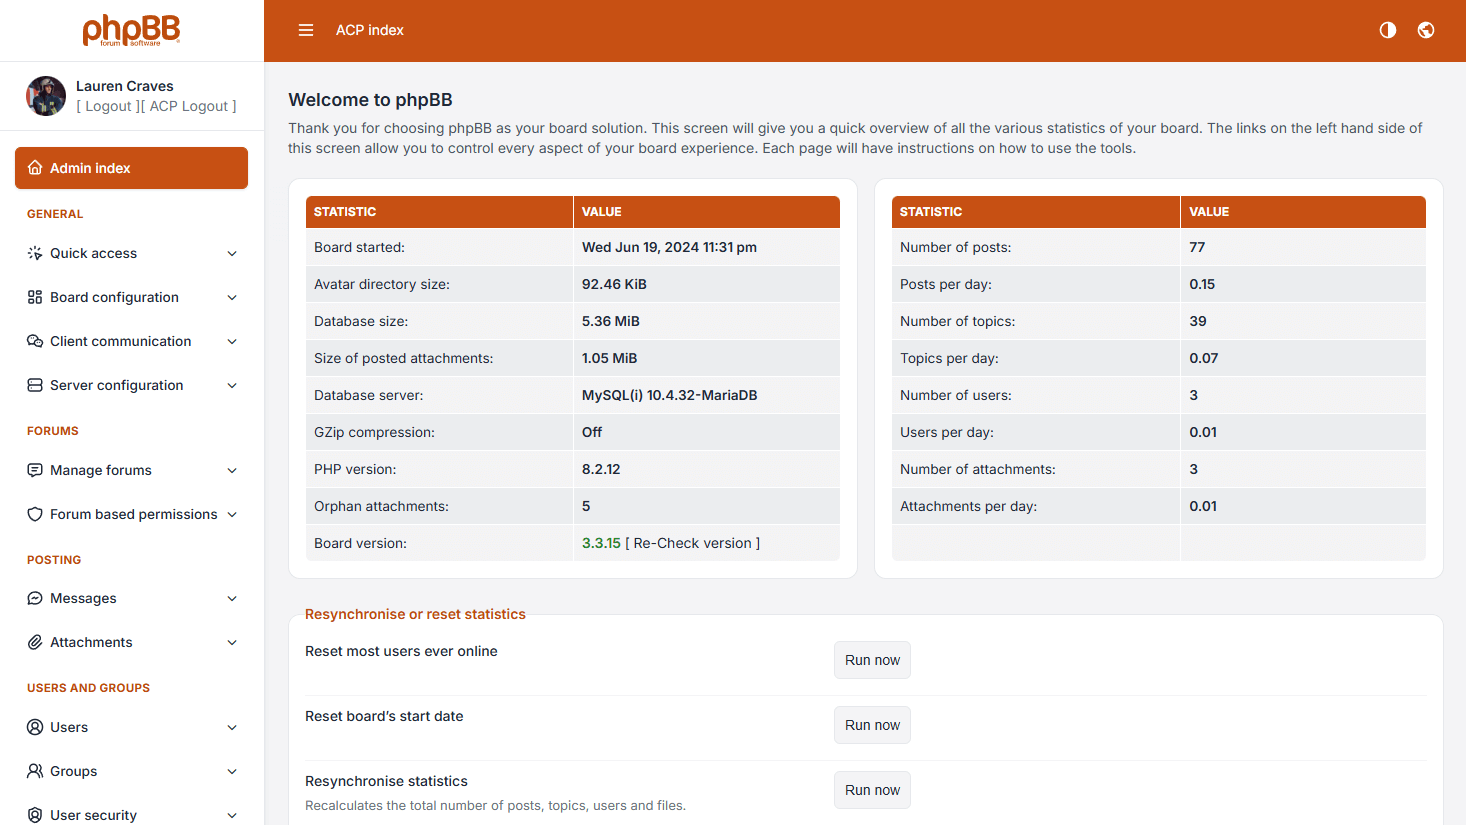Screen dimensions: 1466x825
Task: Expand the Groups menu chevron
Action: pyautogui.click(x=232, y=771)
